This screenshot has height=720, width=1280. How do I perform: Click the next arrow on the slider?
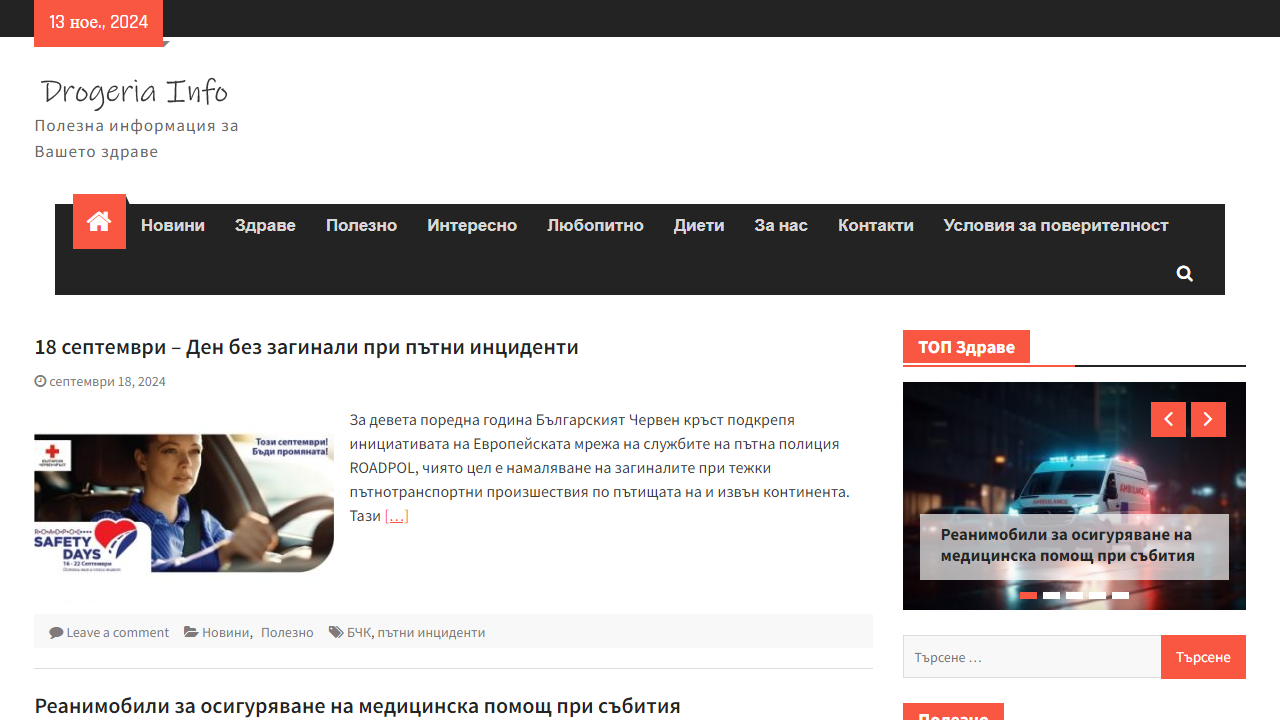point(1208,419)
